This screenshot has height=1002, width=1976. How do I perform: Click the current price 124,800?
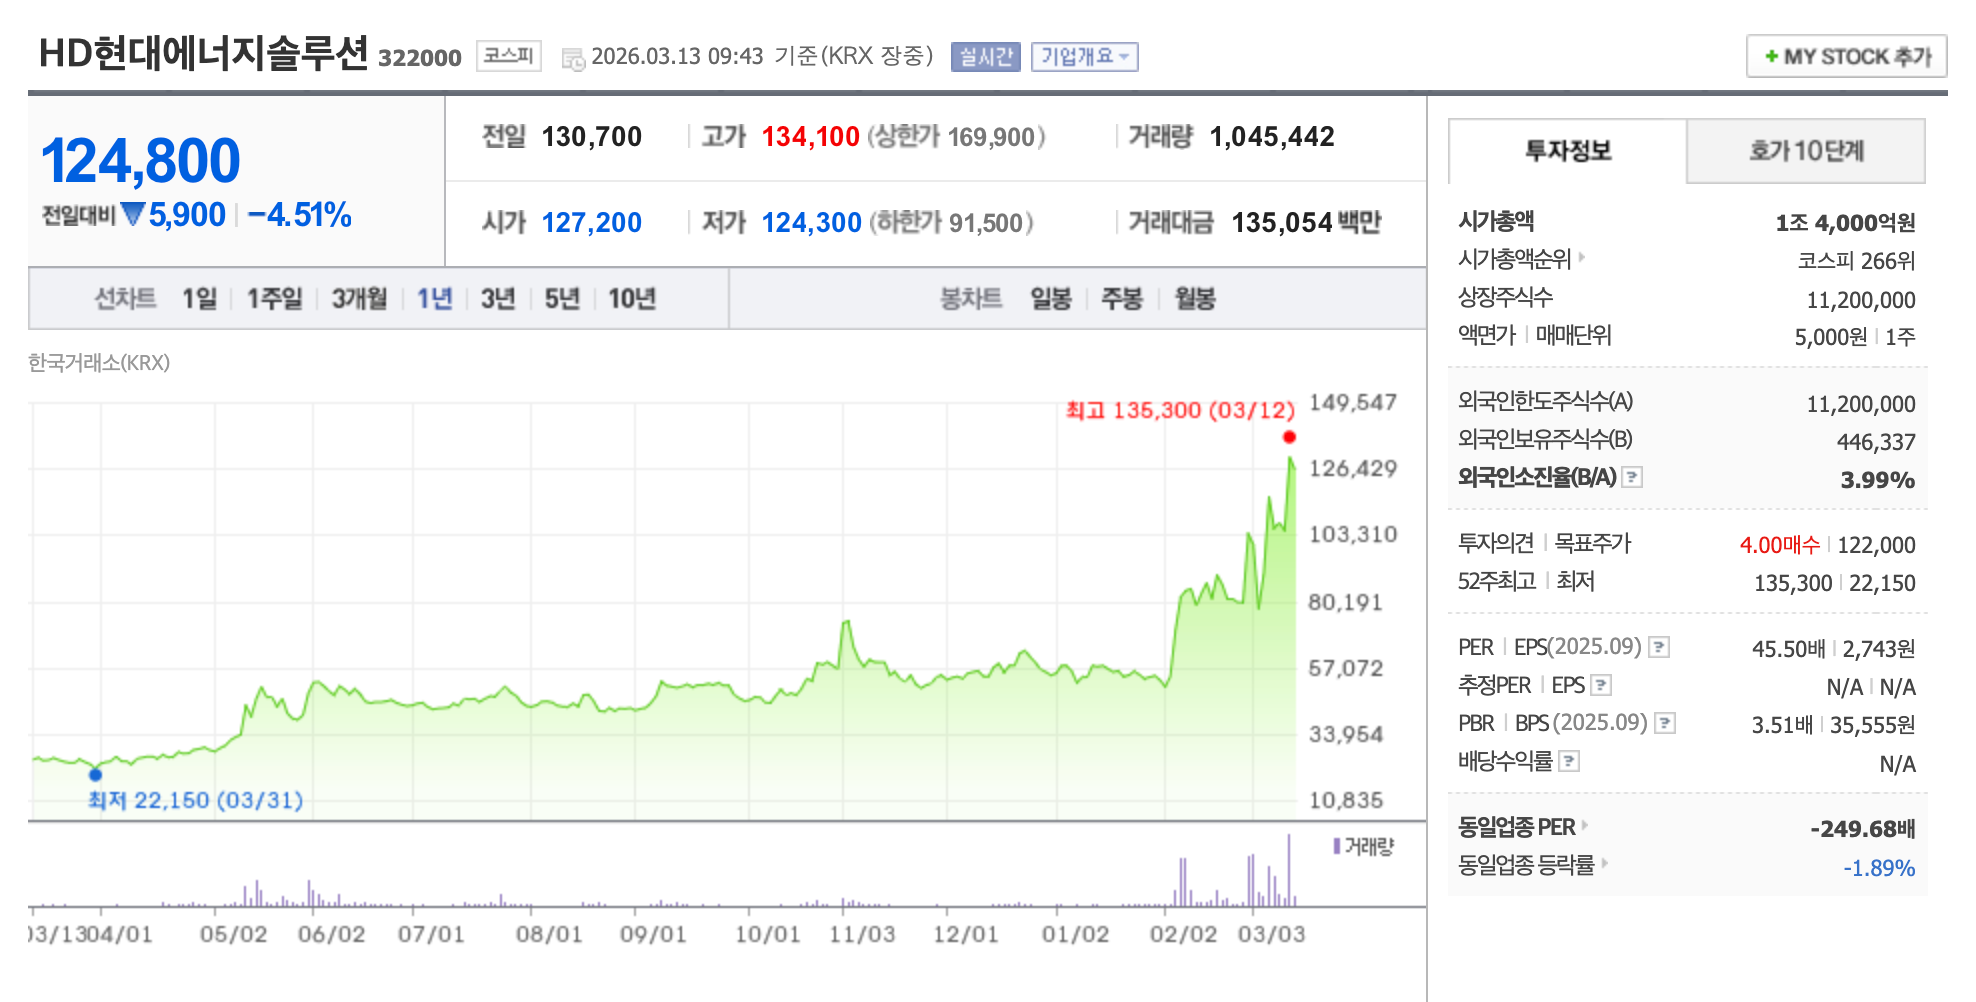pos(141,160)
